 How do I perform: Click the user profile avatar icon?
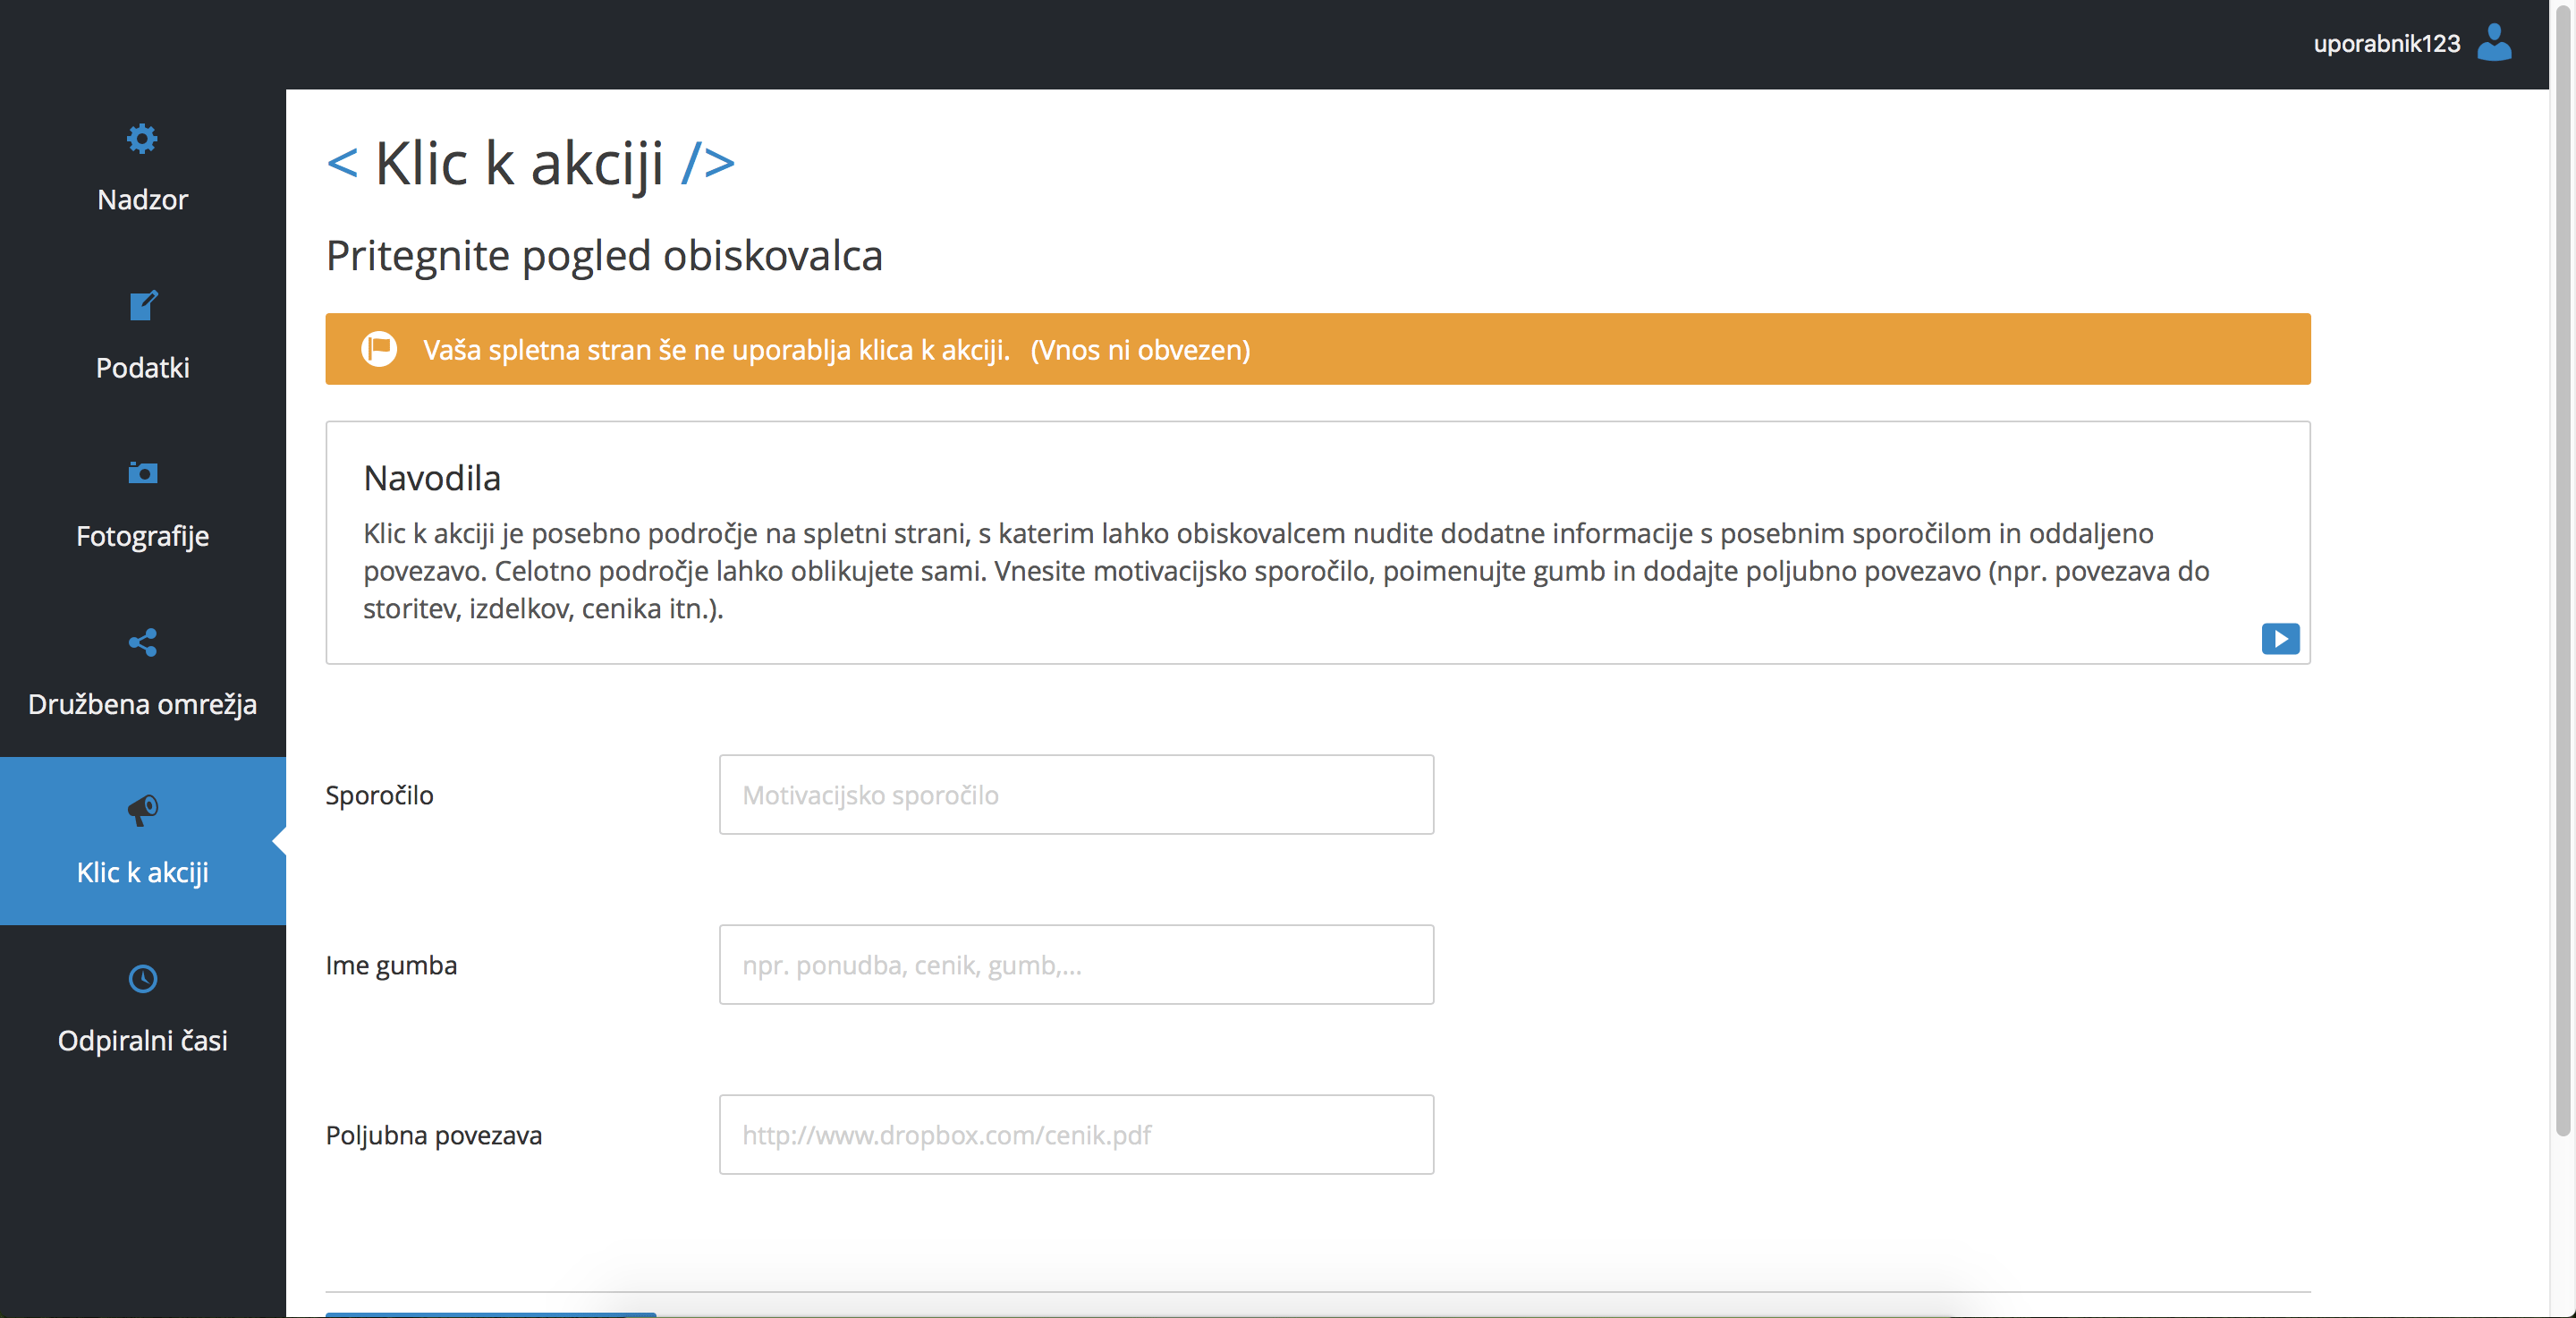(2493, 43)
